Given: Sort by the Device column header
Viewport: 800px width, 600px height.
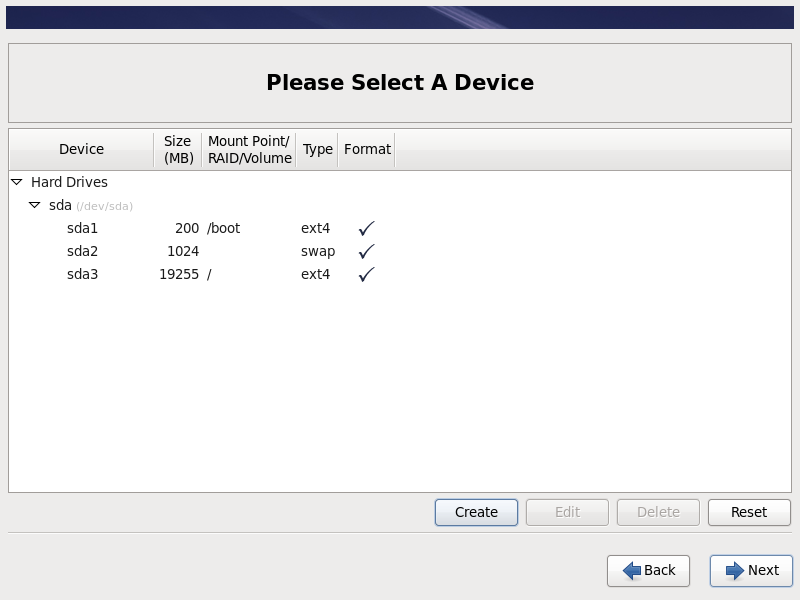Looking at the screenshot, I should 81,149.
